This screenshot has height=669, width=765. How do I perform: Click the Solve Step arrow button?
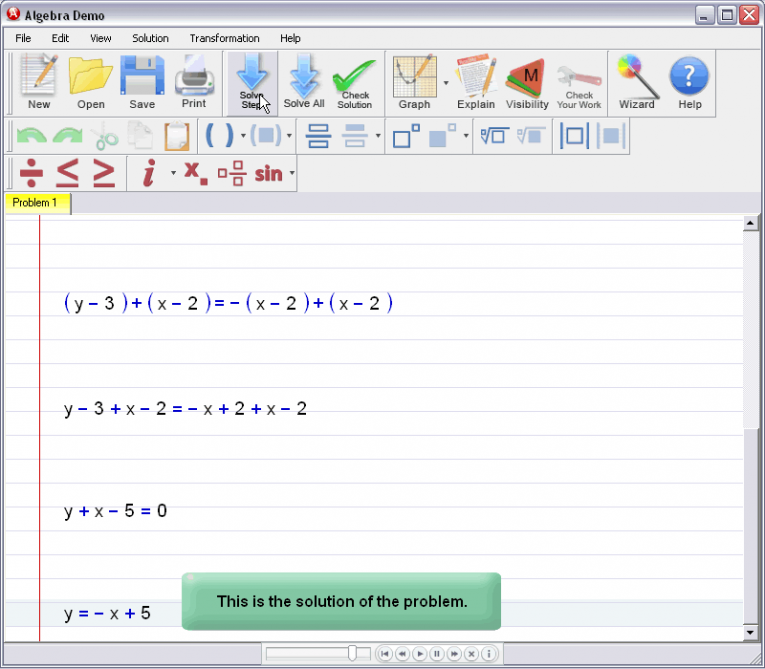point(252,83)
